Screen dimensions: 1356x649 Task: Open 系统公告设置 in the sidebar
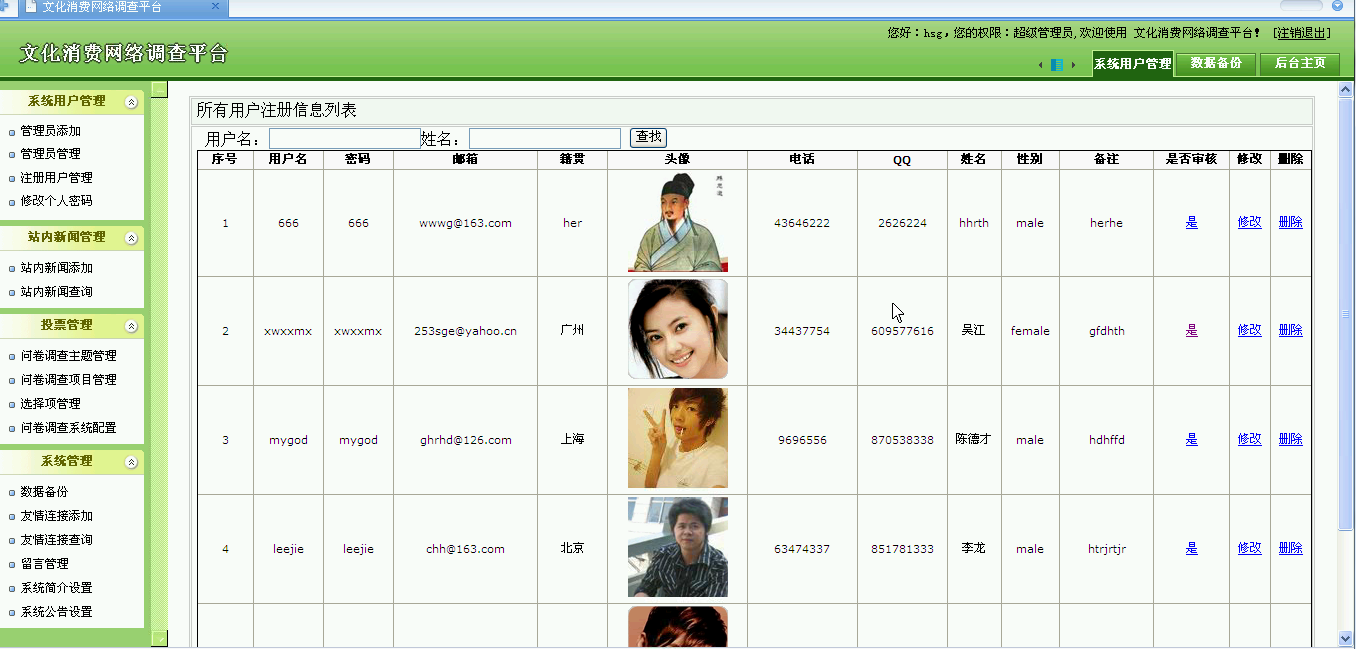[56, 612]
